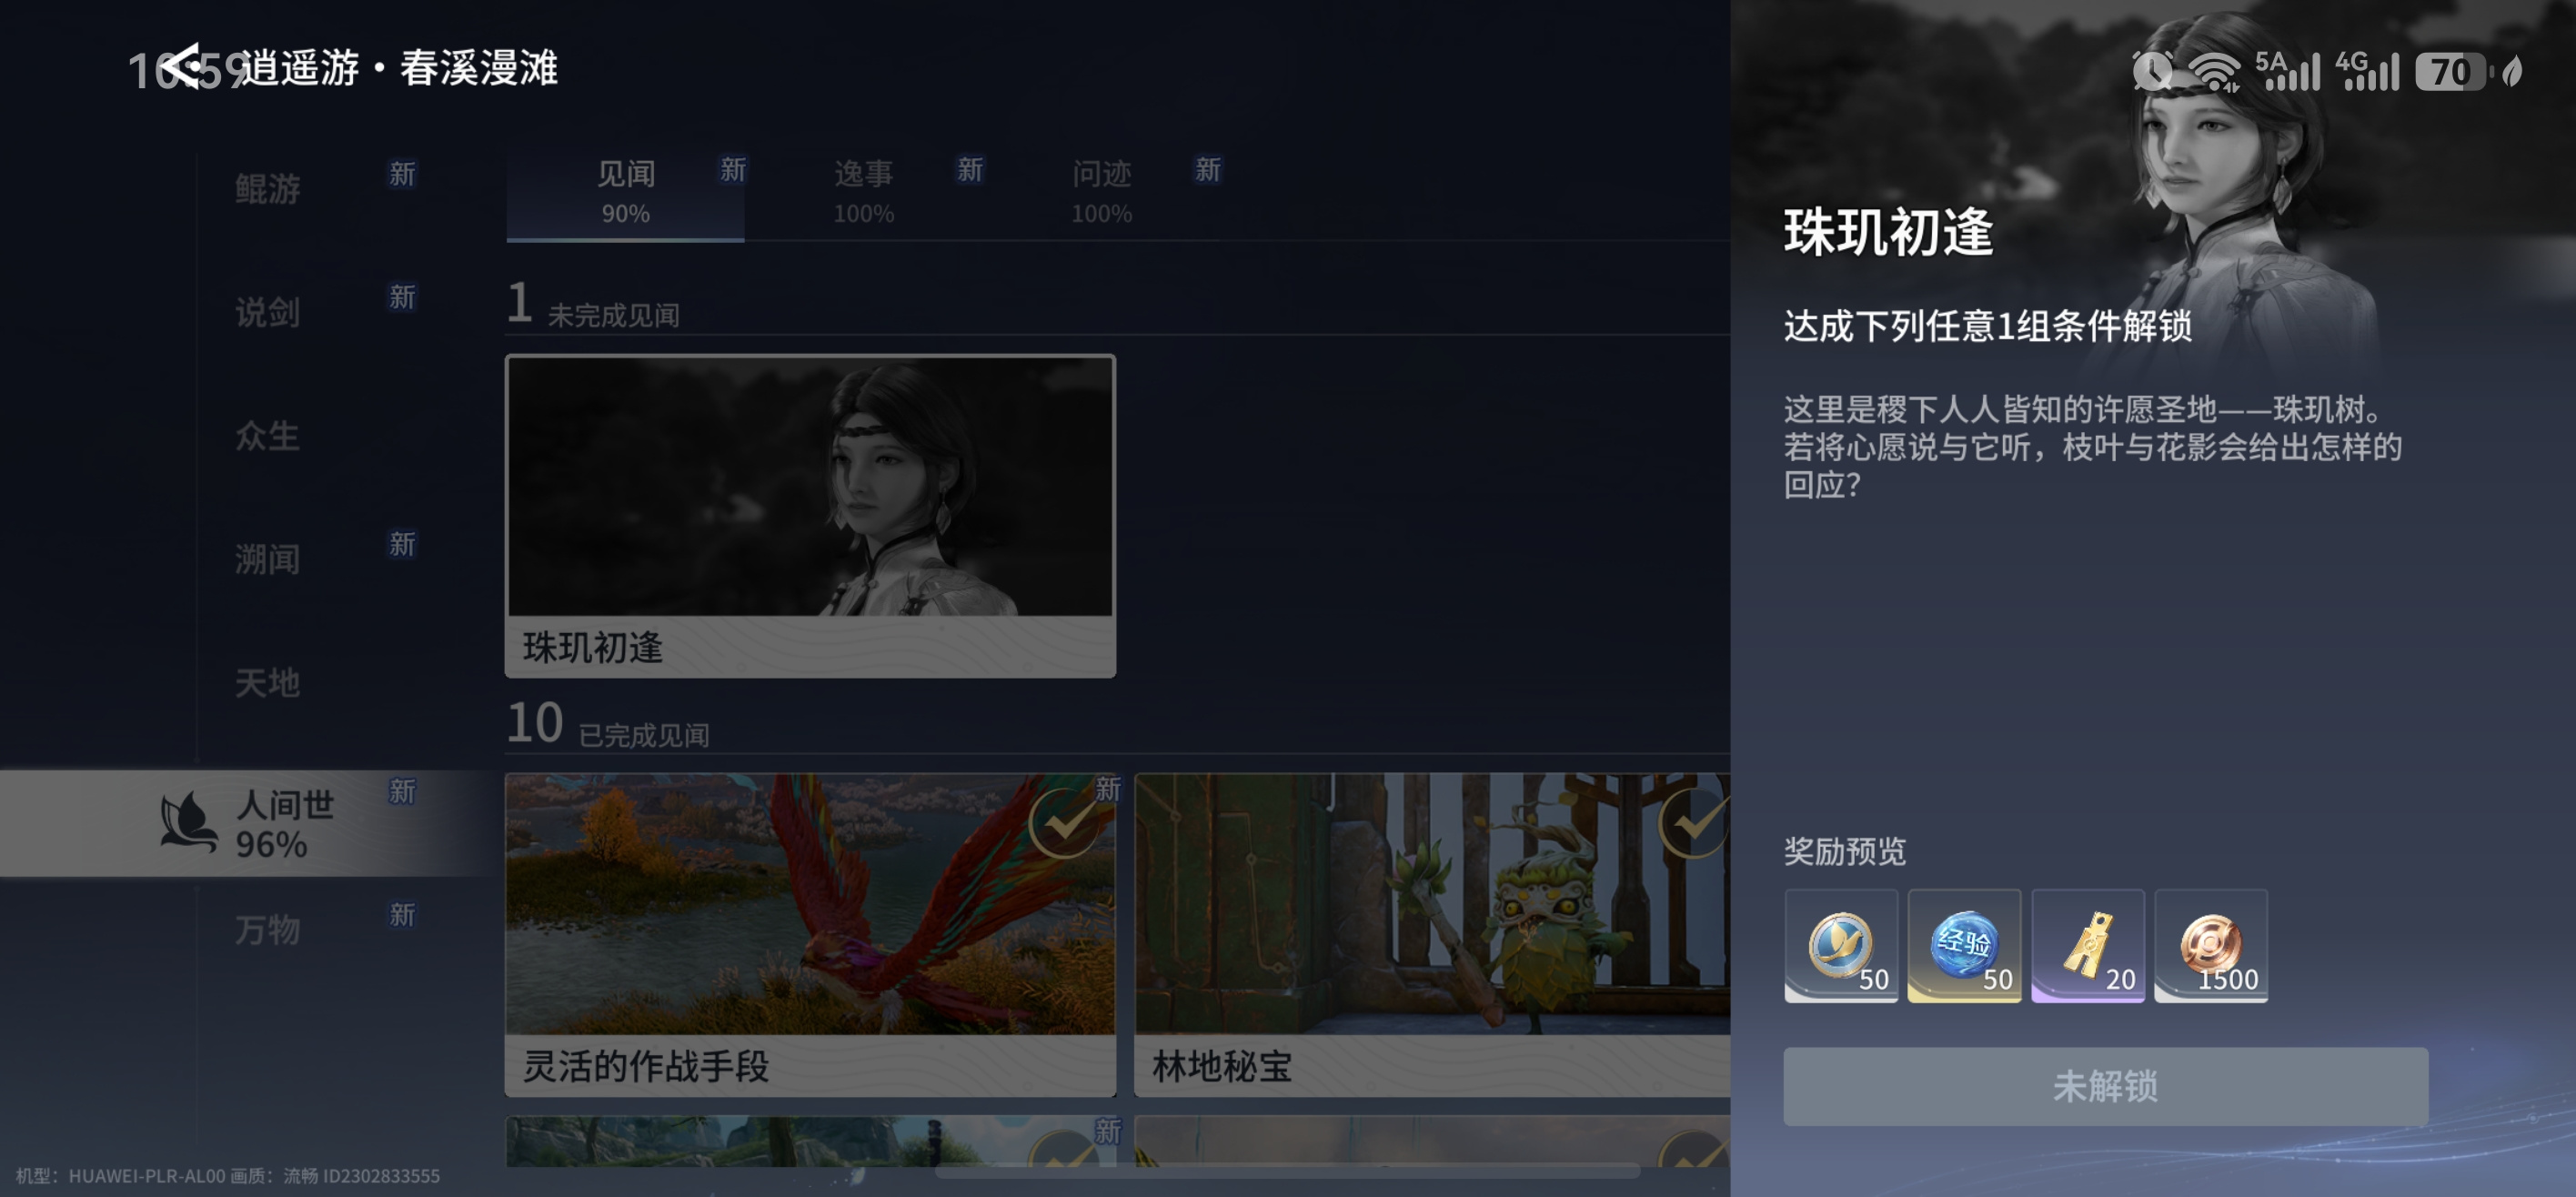Viewport: 2576px width, 1197px height.
Task: Click the 新 badge on 万物
Action: 402,915
